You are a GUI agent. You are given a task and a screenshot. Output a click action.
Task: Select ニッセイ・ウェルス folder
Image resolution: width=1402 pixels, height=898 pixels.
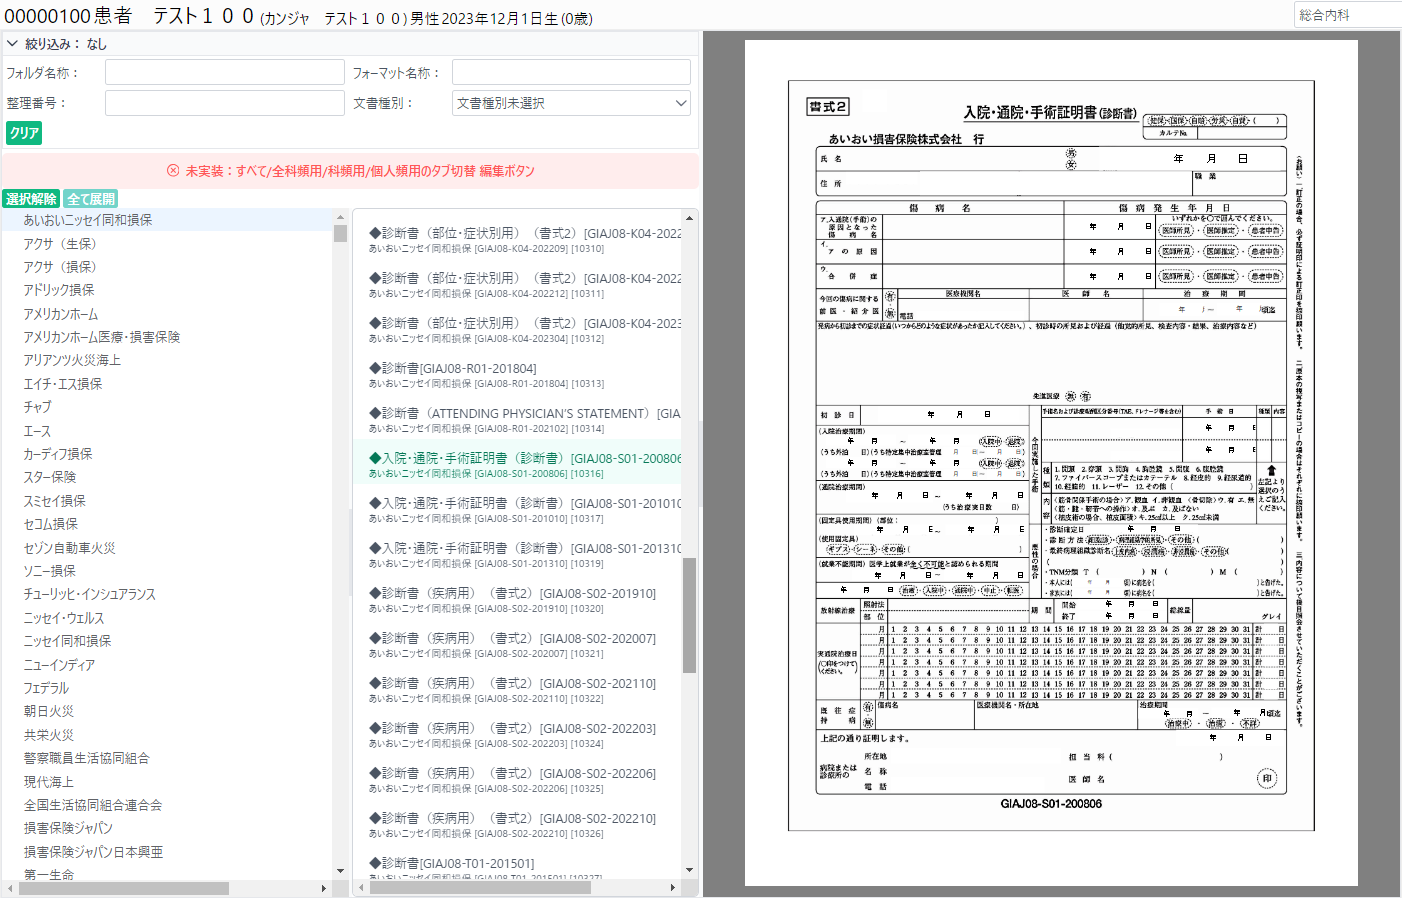(168, 618)
